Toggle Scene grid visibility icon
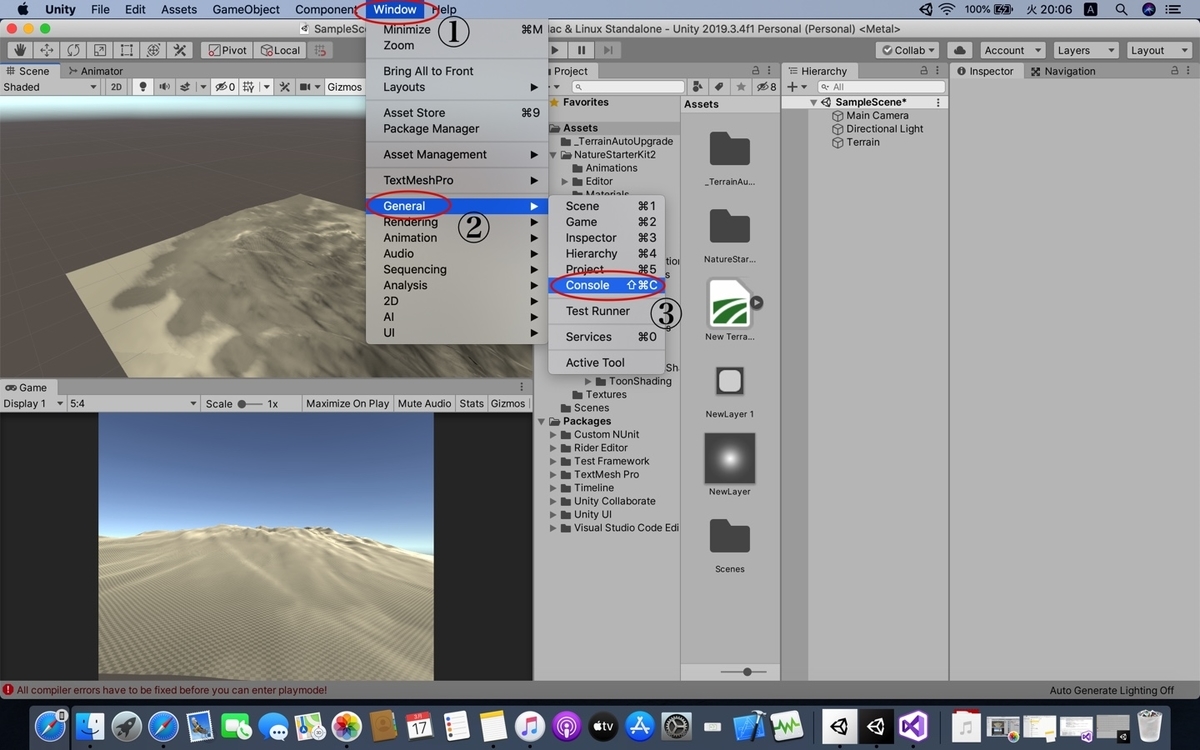Screen dimensions: 1200x750 click(x=250, y=87)
